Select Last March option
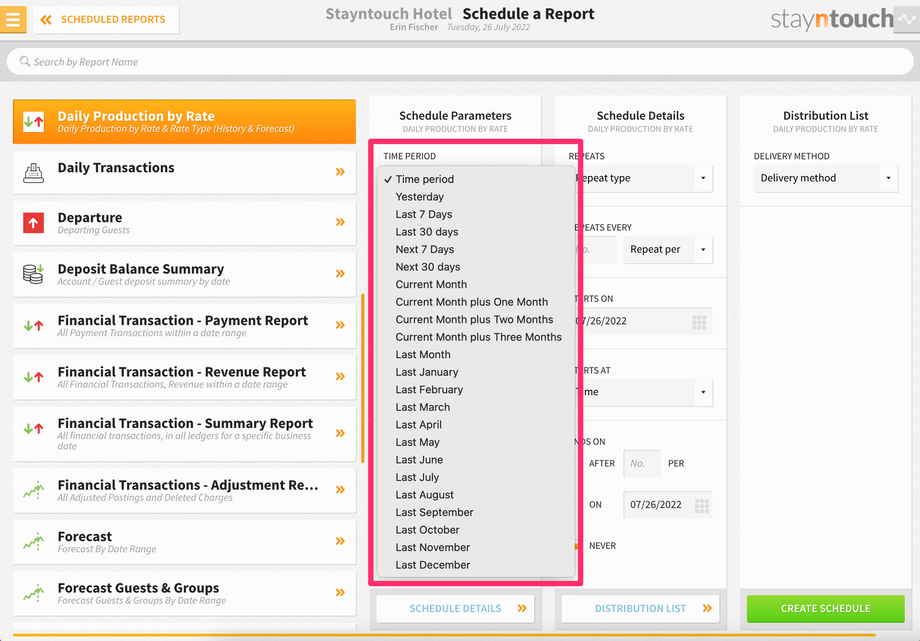Viewport: 920px width, 641px height. coord(476,407)
